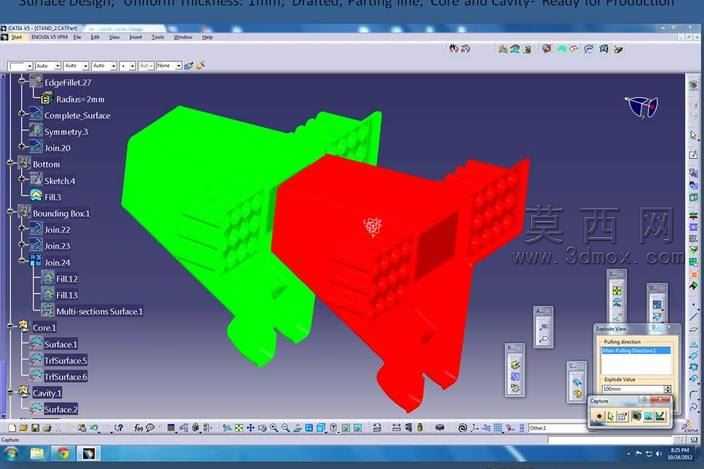The height and width of the screenshot is (469, 704).
Task: Click the Hide/Show icon
Action: pyautogui.click(x=346, y=428)
